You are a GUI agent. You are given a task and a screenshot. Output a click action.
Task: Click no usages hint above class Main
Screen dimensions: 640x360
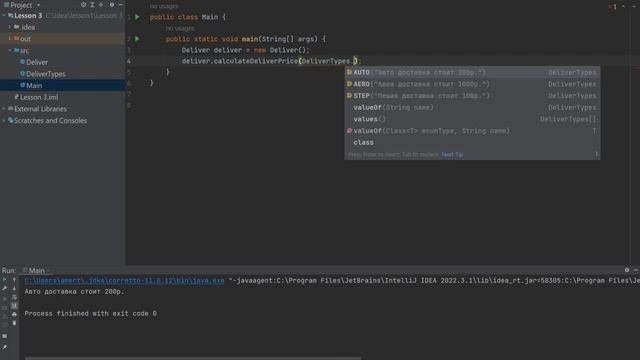click(x=164, y=7)
